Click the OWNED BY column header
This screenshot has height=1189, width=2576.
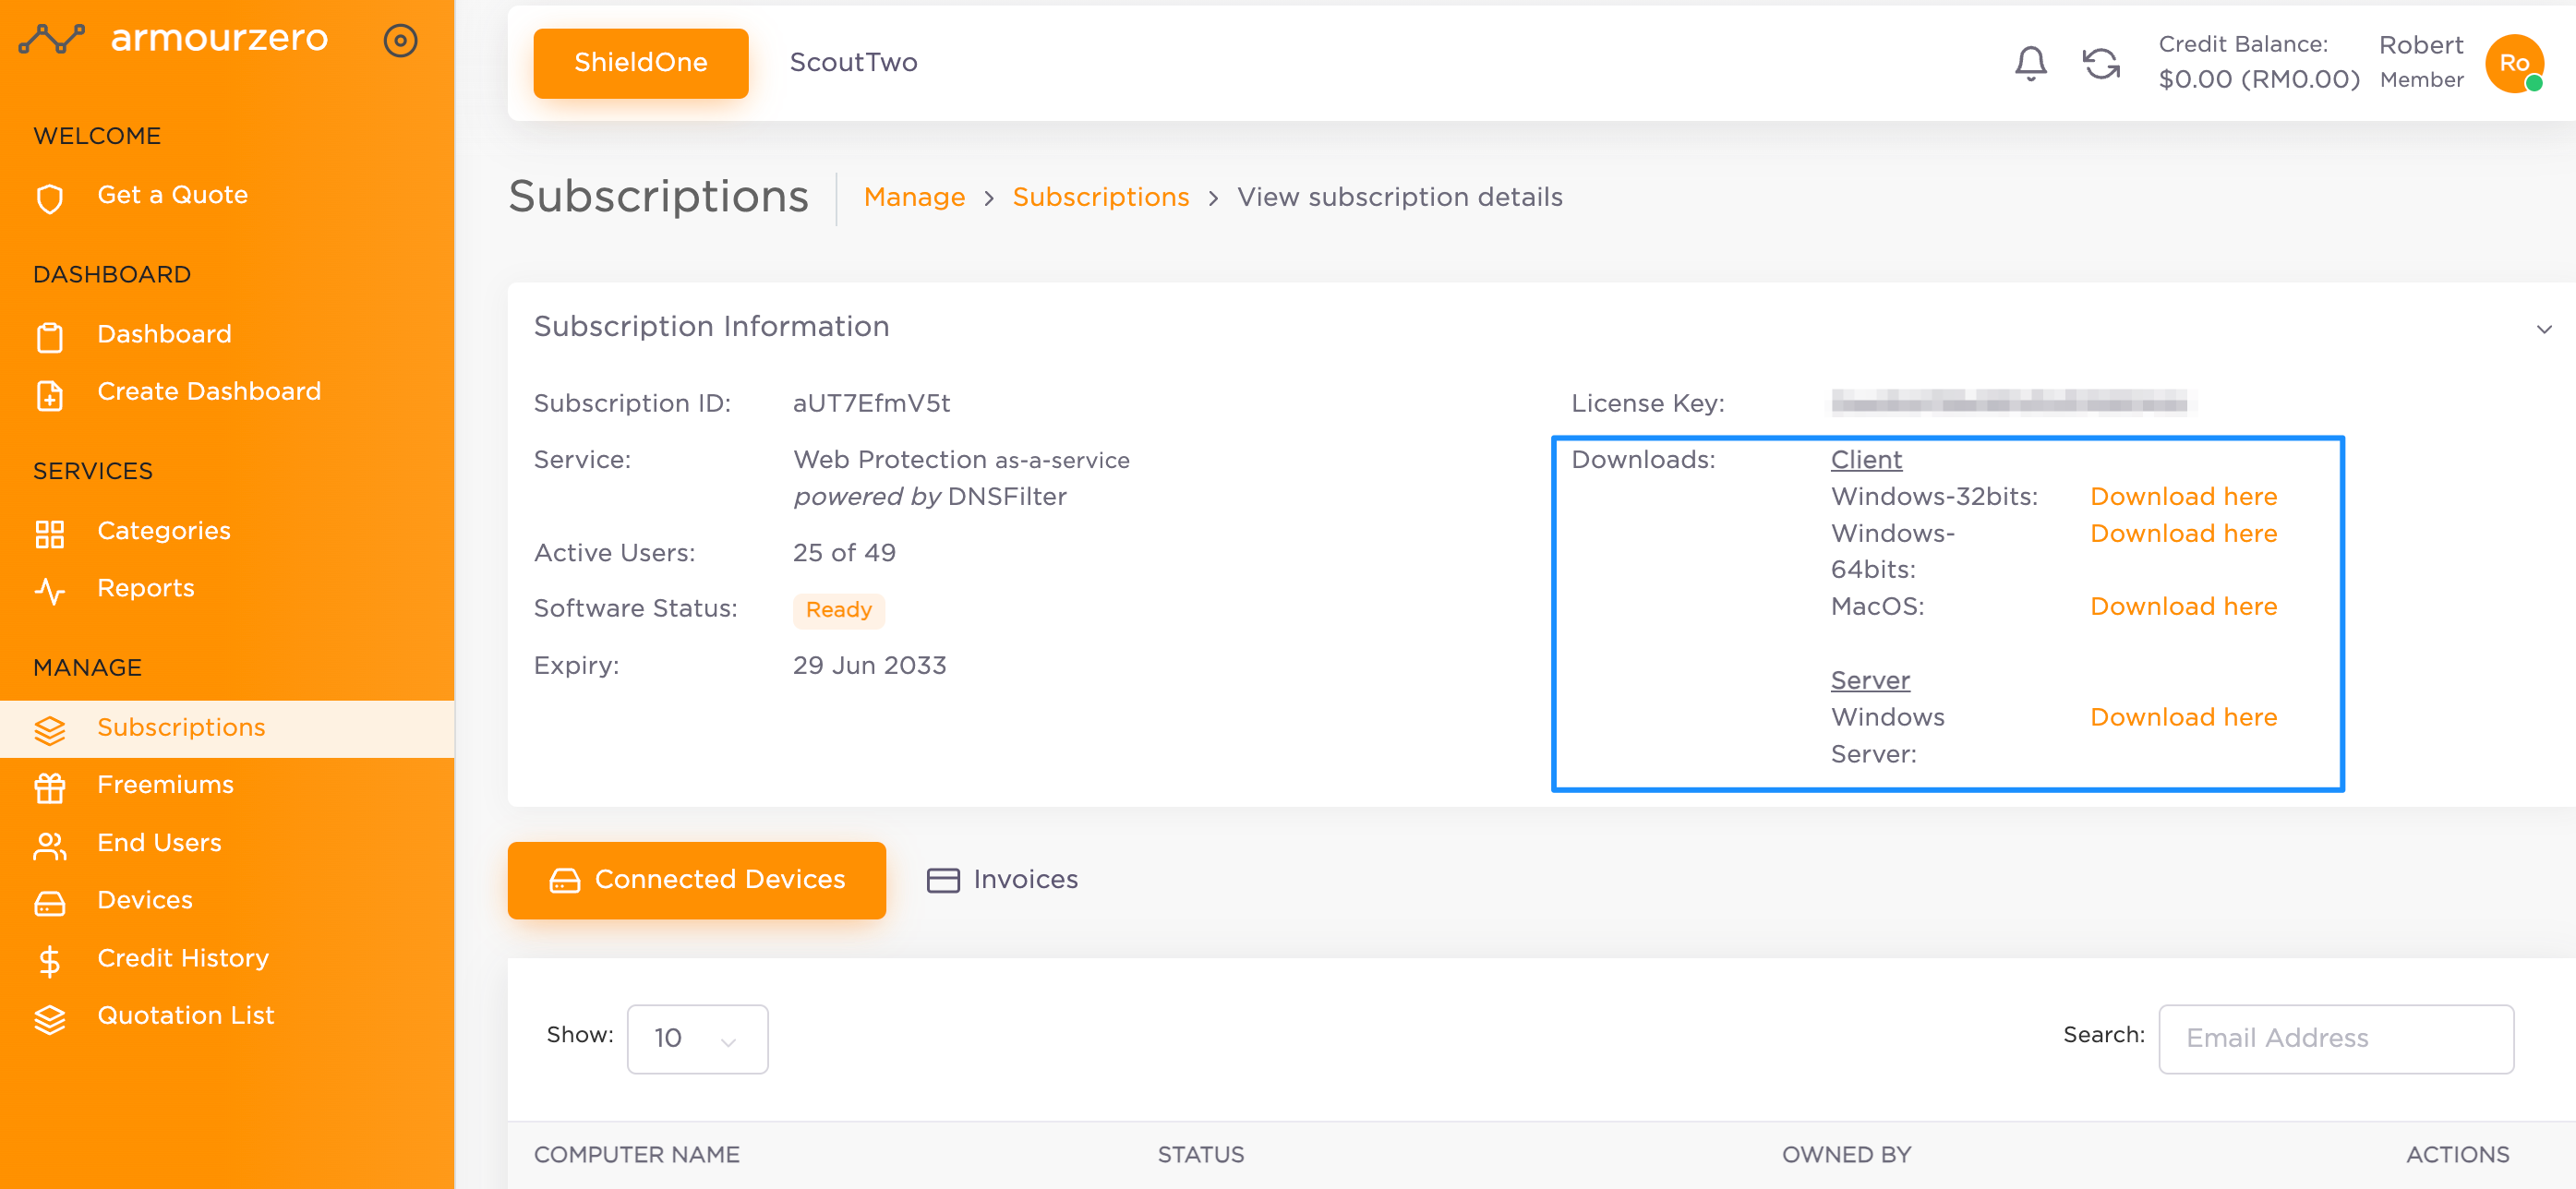point(1845,1154)
